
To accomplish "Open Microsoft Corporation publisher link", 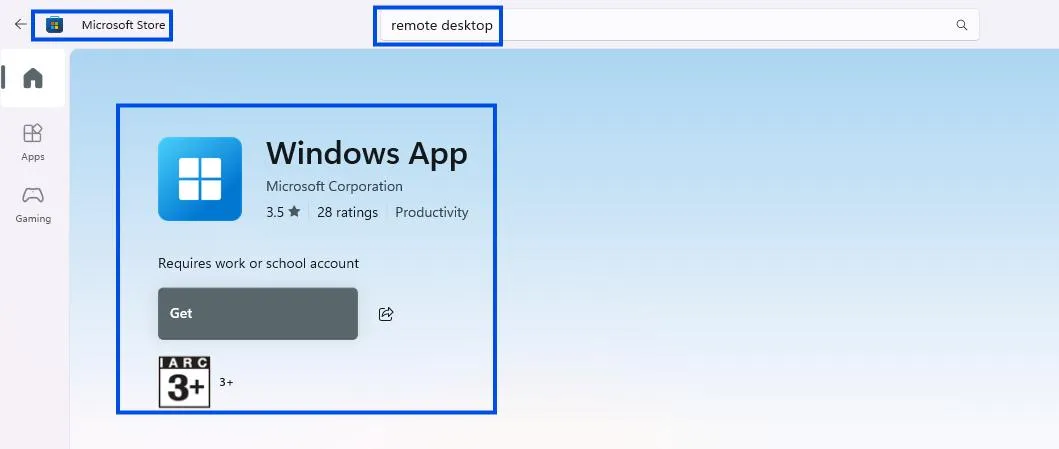I will (334, 186).
